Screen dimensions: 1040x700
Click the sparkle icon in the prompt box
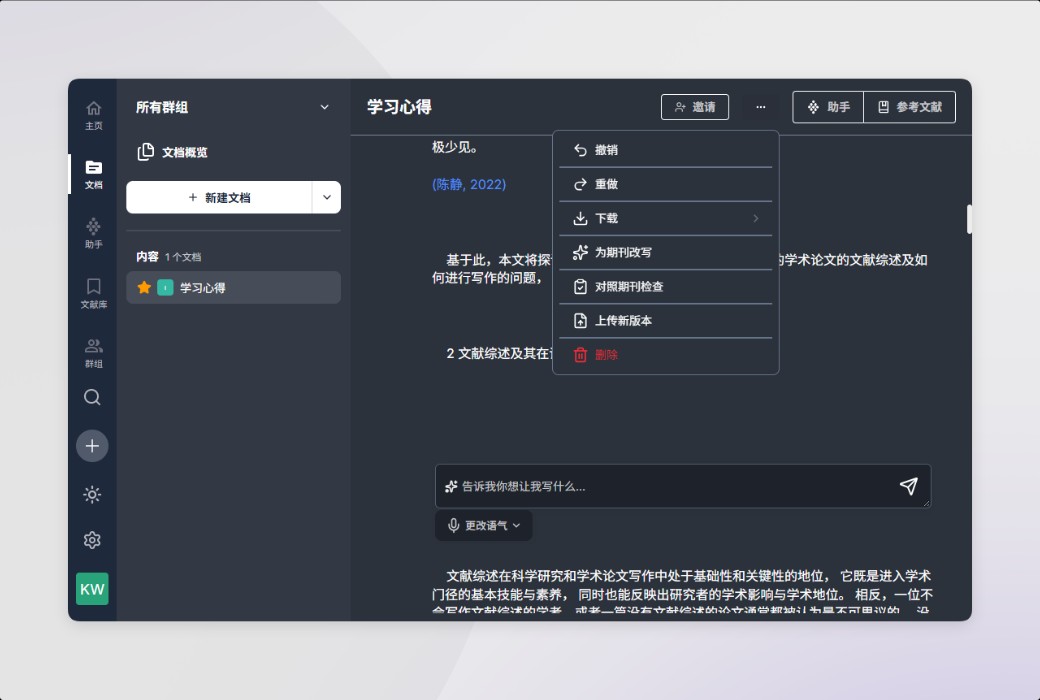[x=451, y=486]
